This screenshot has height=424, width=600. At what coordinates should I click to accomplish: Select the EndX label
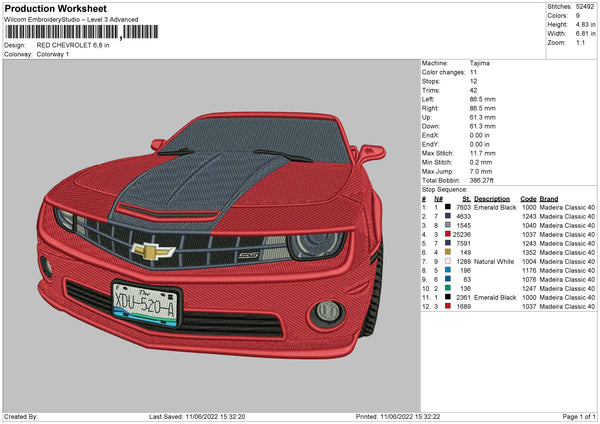pos(430,135)
